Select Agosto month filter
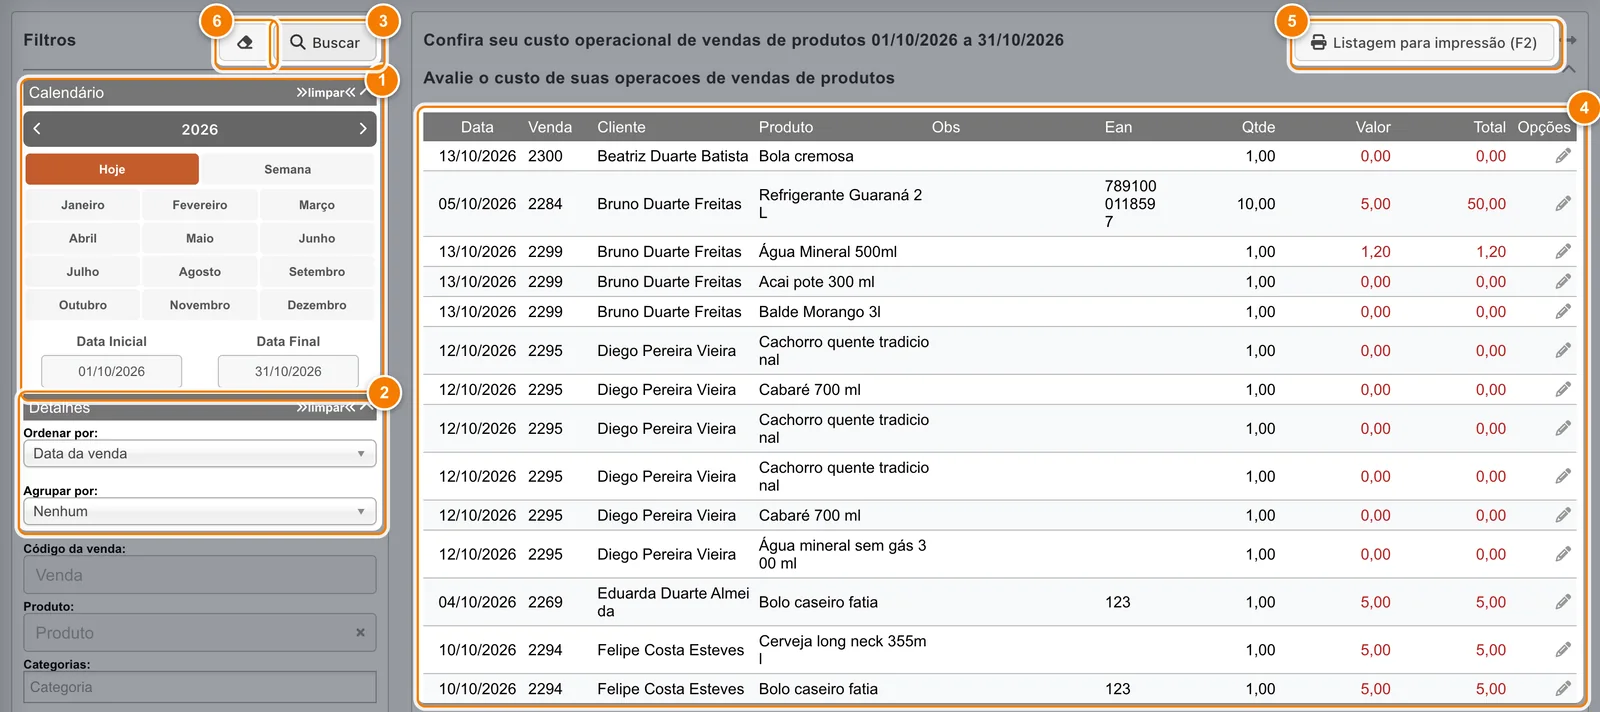Viewport: 1600px width, 712px height. 200,272
